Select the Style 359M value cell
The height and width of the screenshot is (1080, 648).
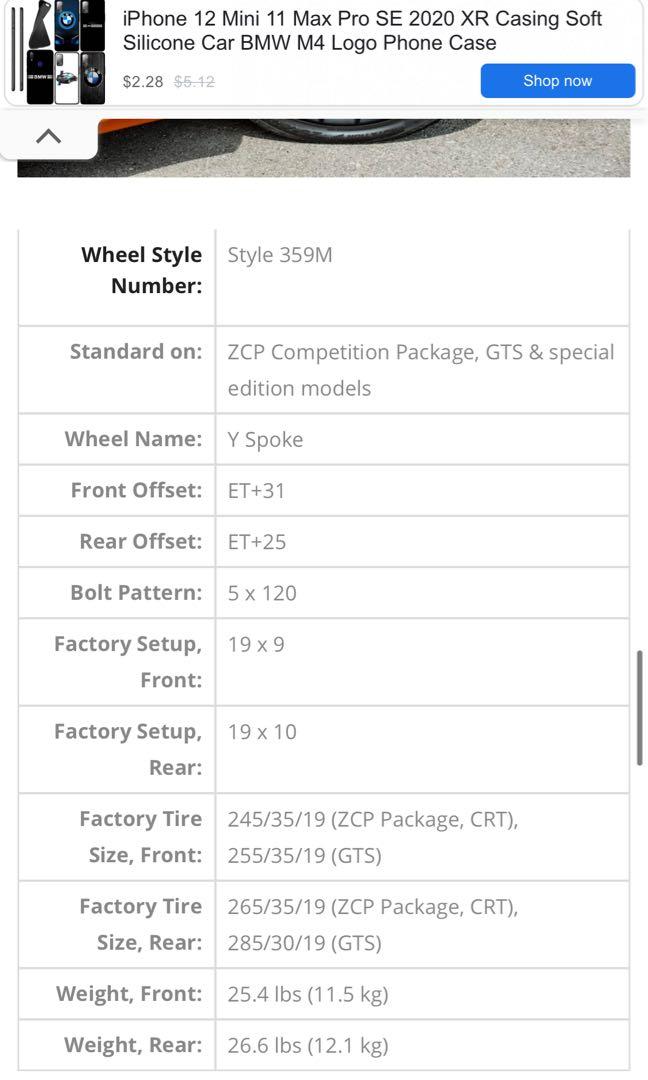click(x=280, y=255)
